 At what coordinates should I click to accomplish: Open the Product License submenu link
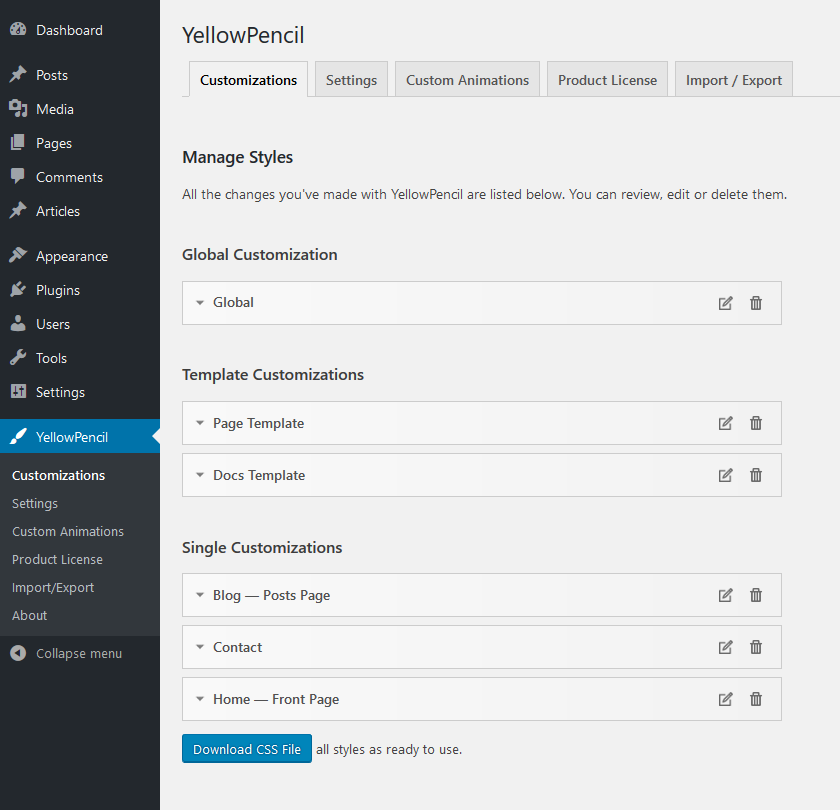[57, 559]
